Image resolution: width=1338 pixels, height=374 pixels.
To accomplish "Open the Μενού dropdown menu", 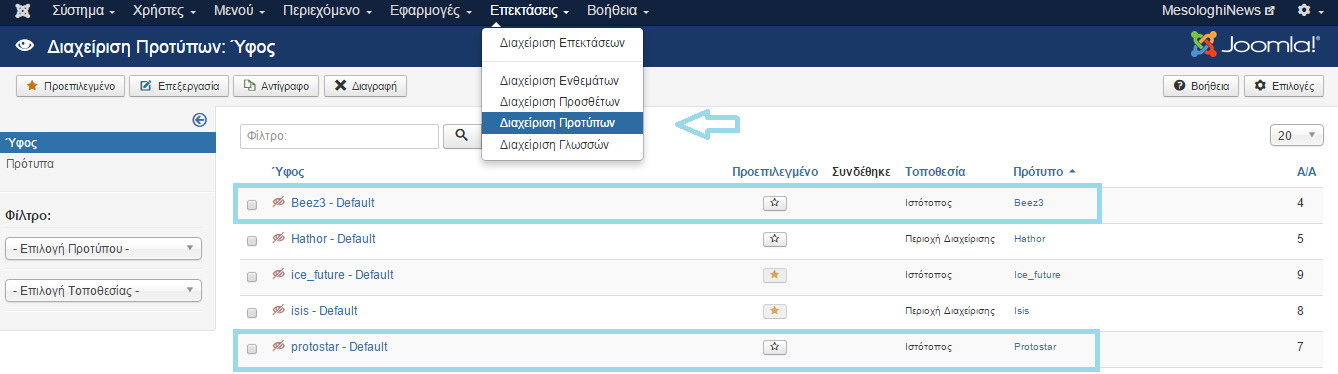I will tap(240, 11).
